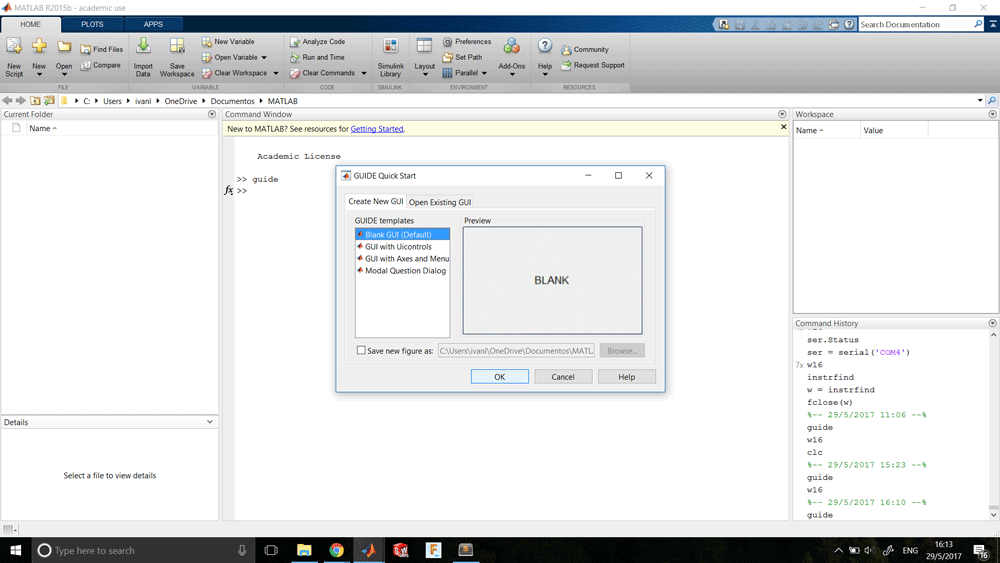
Task: Collapse the Details panel chevron
Action: pyautogui.click(x=210, y=422)
